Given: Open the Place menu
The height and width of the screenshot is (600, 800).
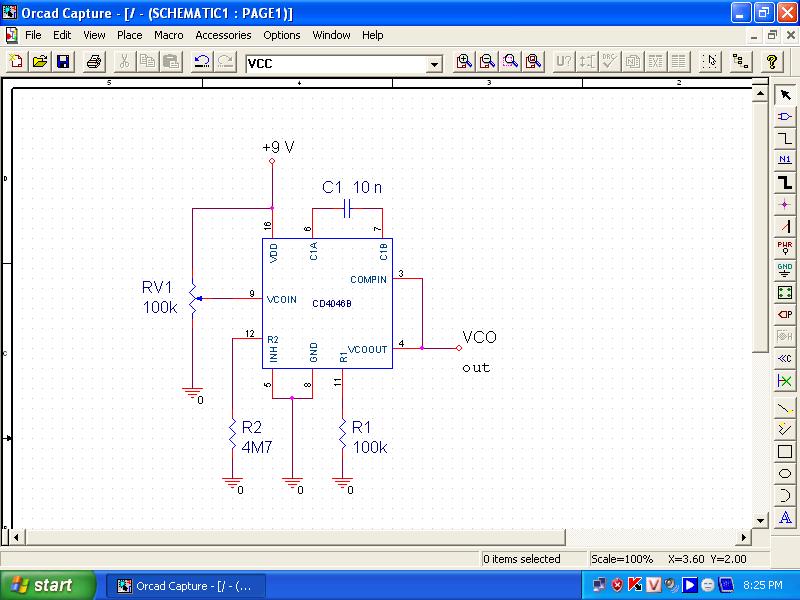Looking at the screenshot, I should pyautogui.click(x=130, y=35).
